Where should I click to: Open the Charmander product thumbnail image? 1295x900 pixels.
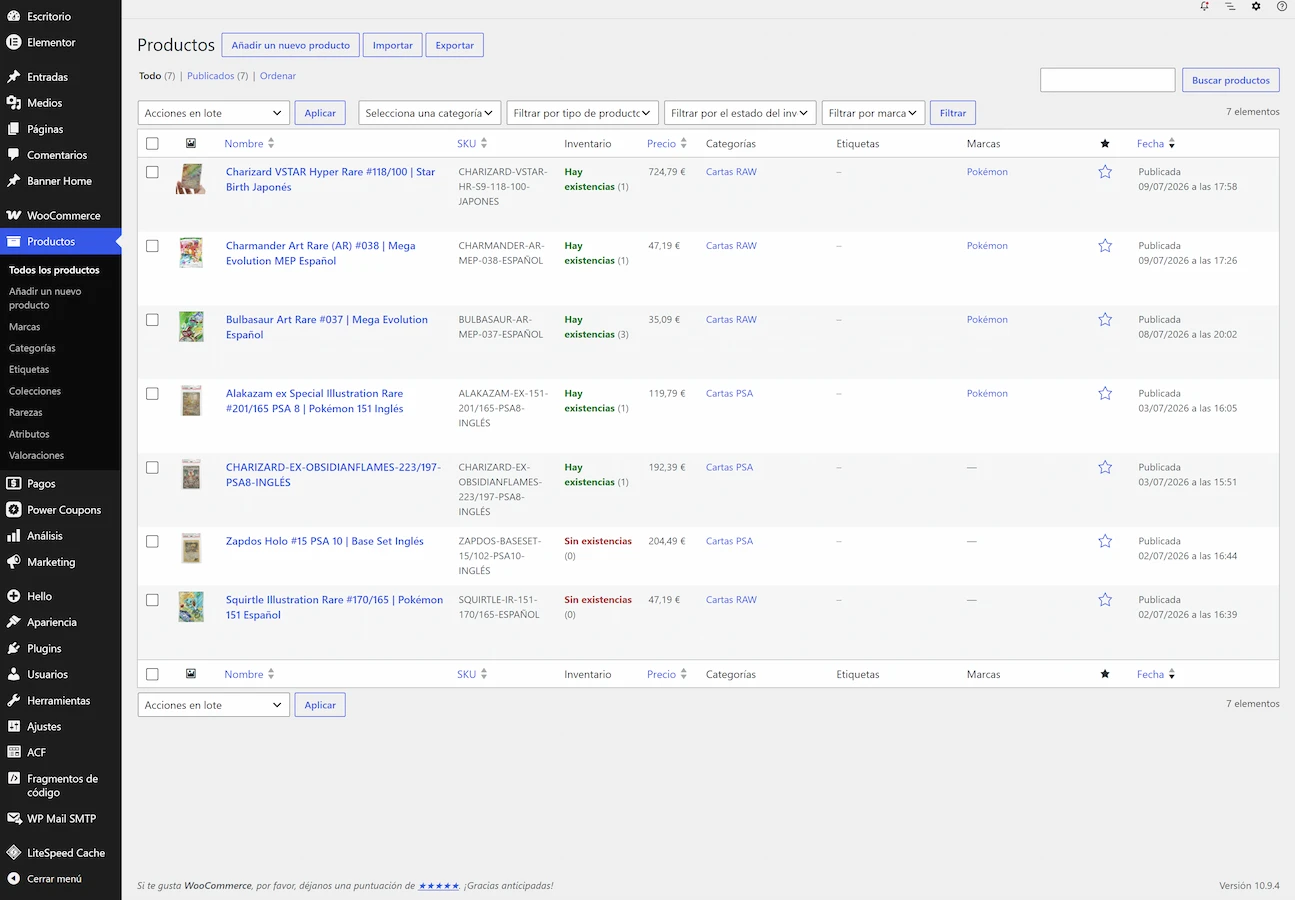click(x=191, y=253)
